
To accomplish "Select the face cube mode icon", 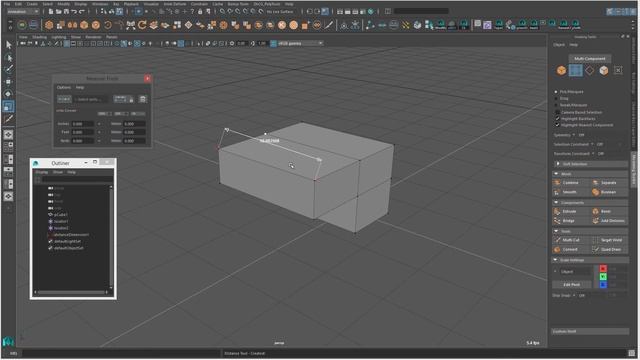I will tap(604, 71).
